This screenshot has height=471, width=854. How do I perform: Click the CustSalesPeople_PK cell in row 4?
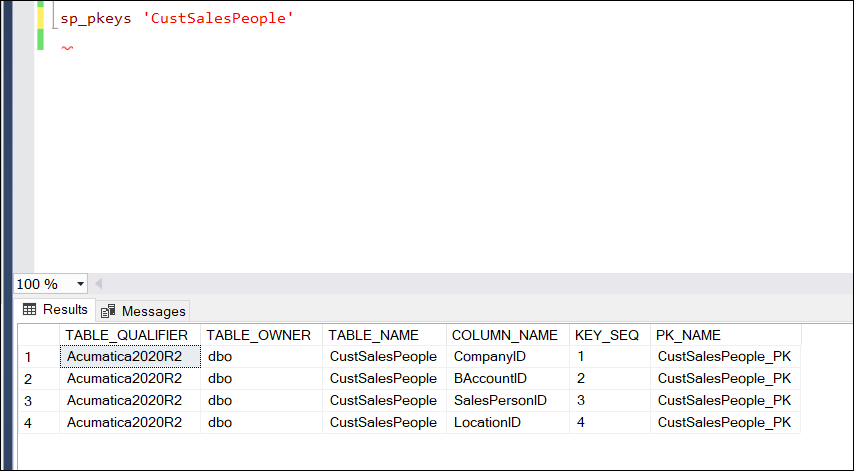tap(724, 423)
